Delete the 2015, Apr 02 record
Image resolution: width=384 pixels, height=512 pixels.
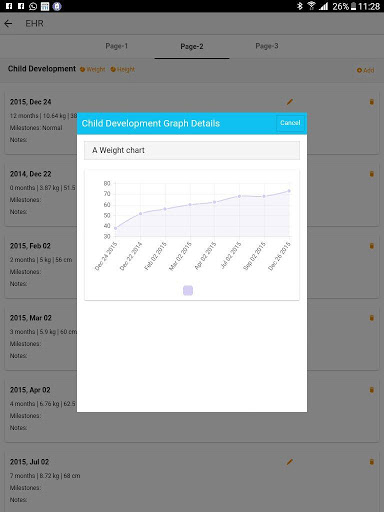(x=372, y=390)
